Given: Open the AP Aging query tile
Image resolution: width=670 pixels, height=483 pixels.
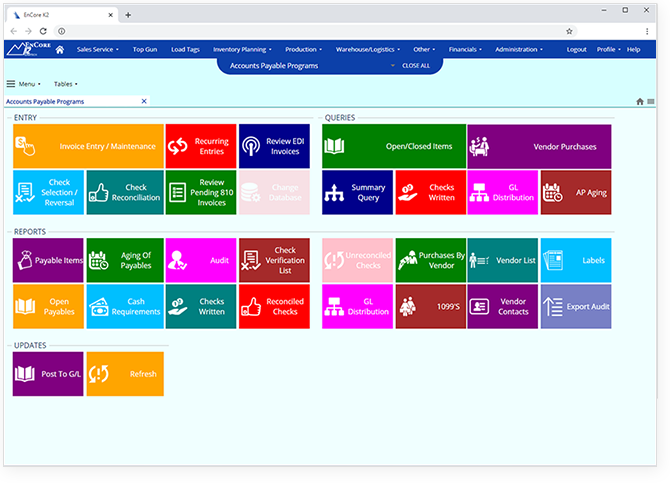Looking at the screenshot, I should point(576,192).
